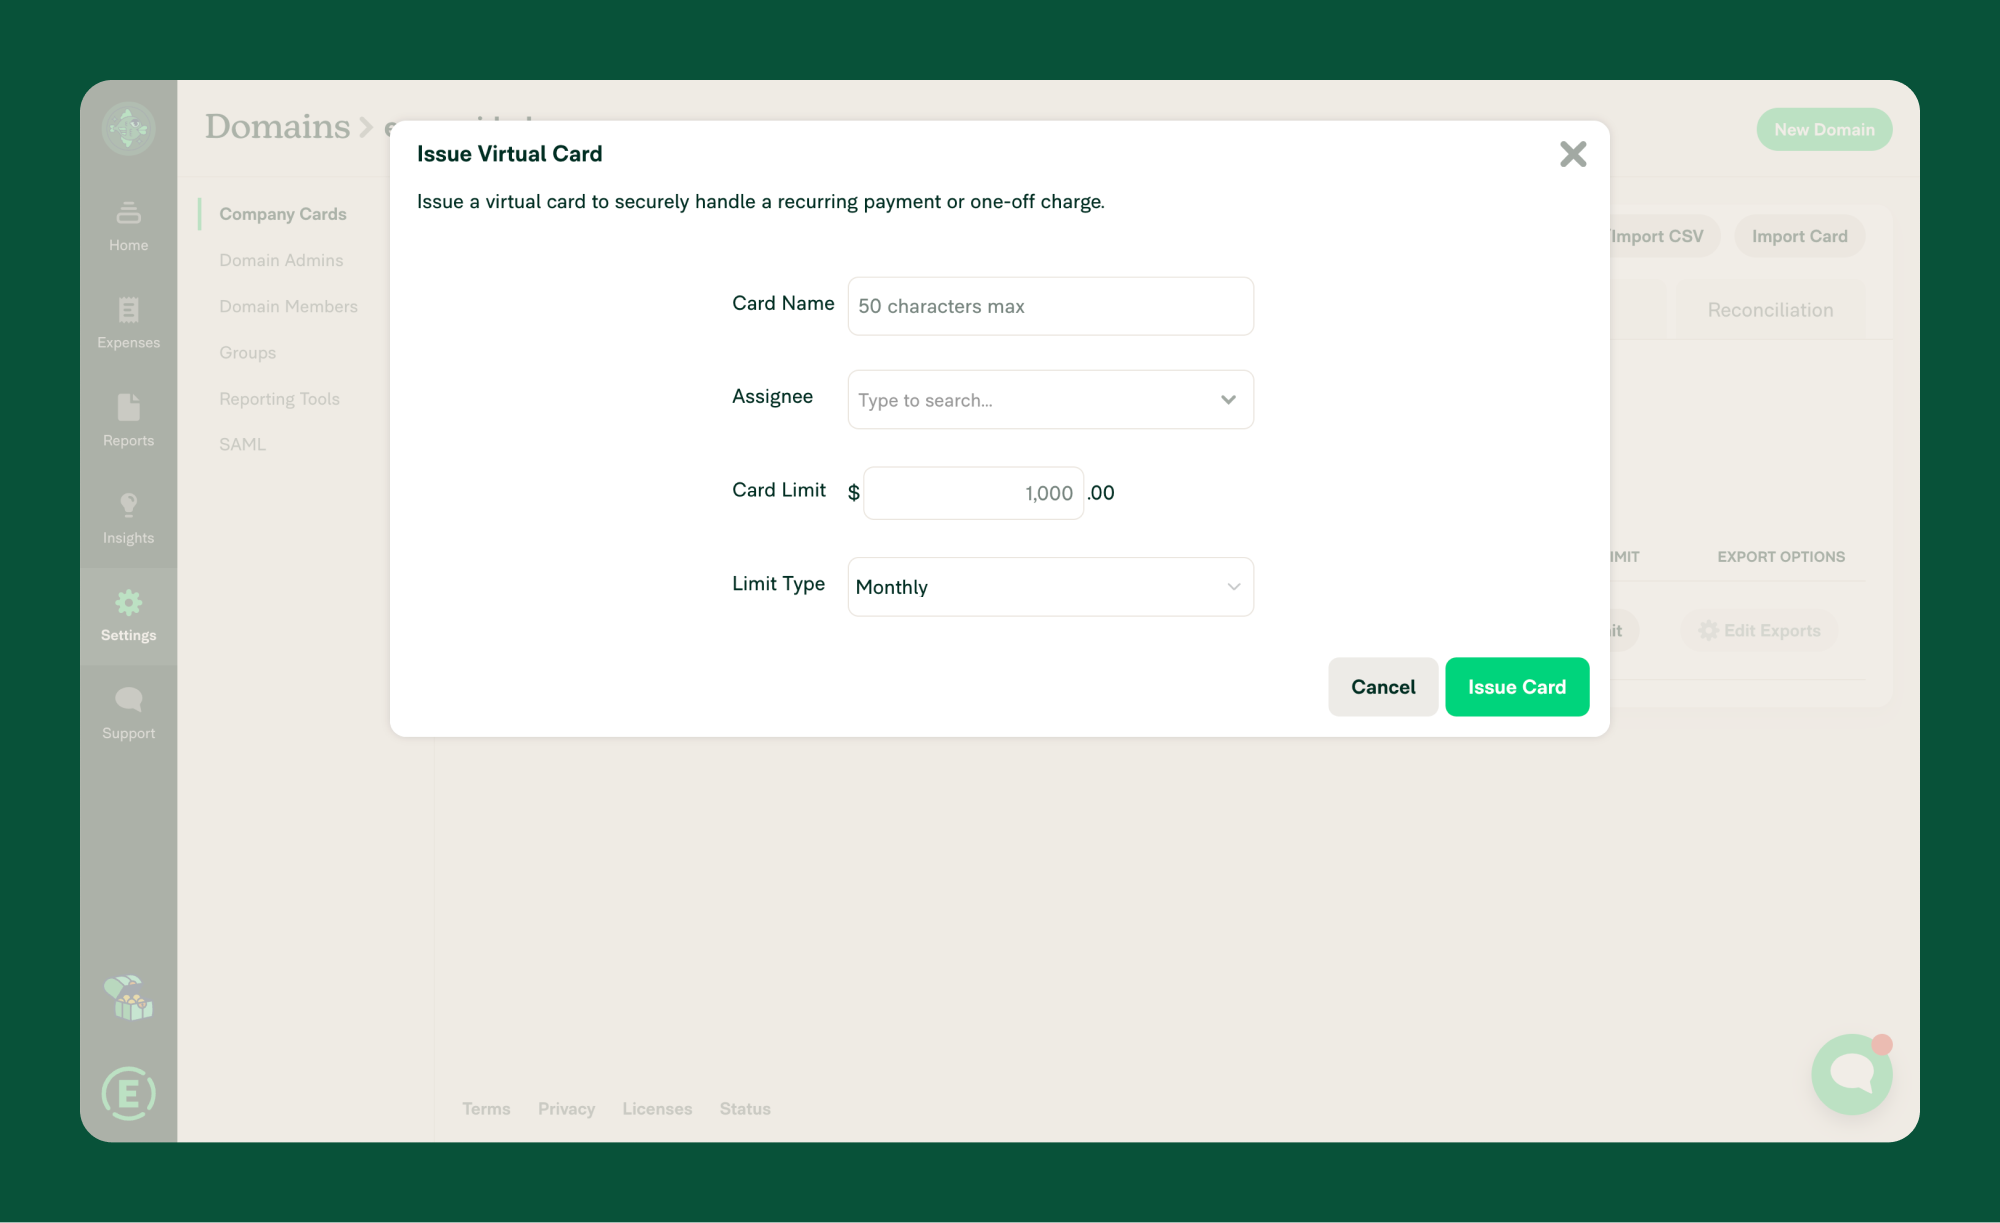
Task: Cancel the virtual card dialog
Action: [x=1382, y=687]
